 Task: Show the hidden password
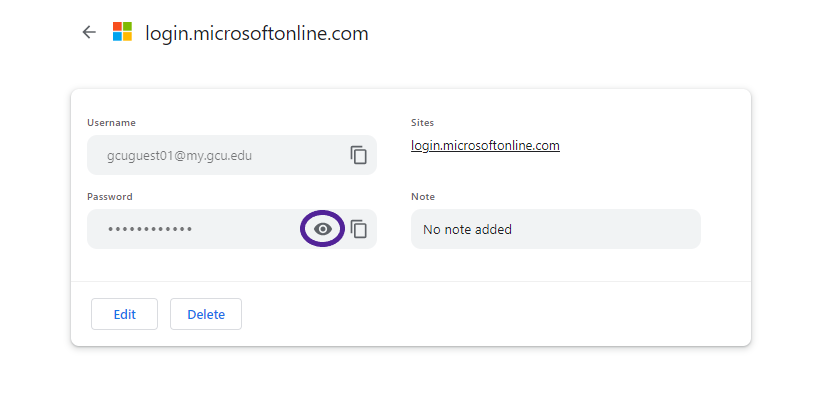pos(323,229)
